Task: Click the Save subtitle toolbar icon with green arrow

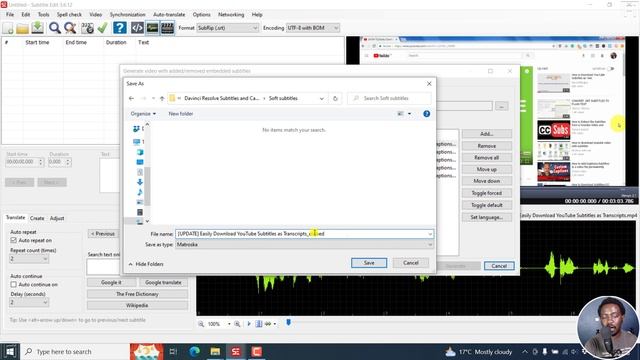Action: pos(38,28)
